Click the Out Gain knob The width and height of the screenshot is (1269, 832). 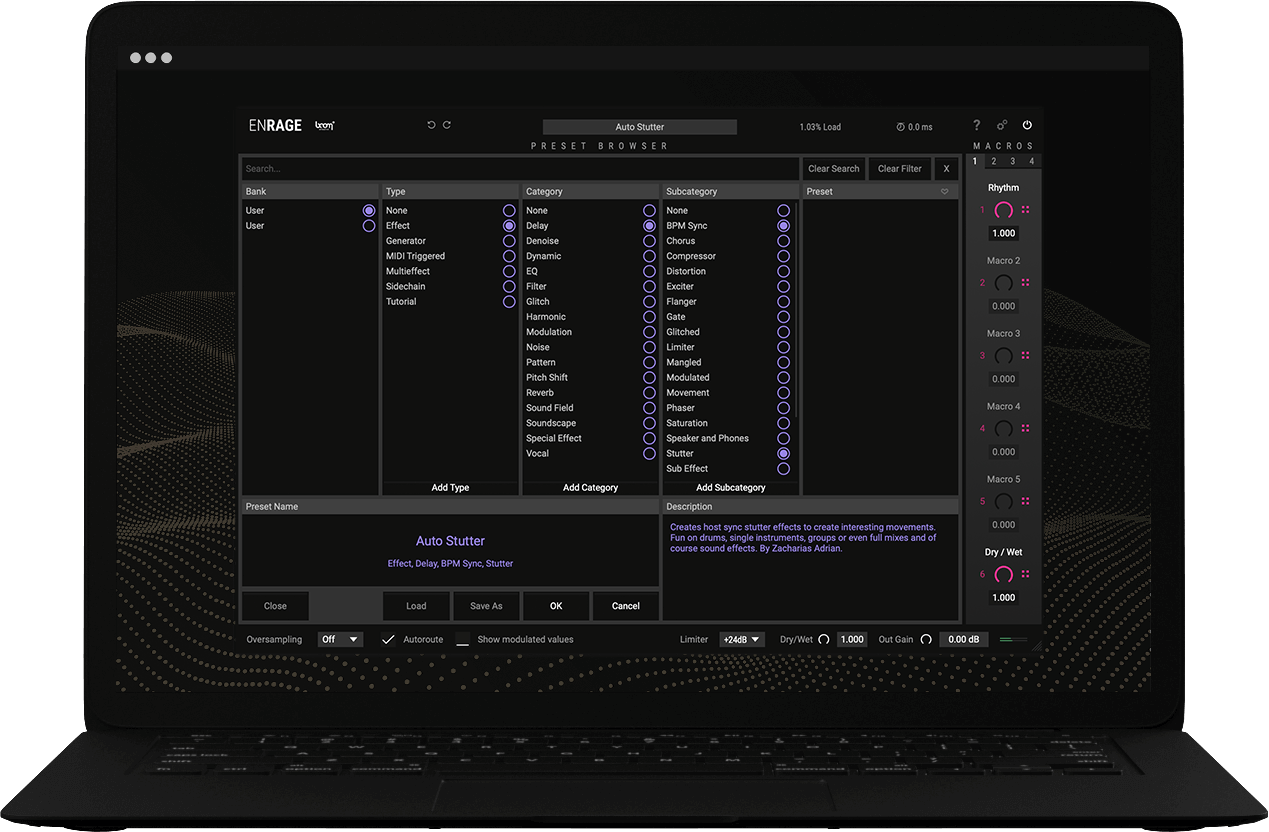[926, 640]
